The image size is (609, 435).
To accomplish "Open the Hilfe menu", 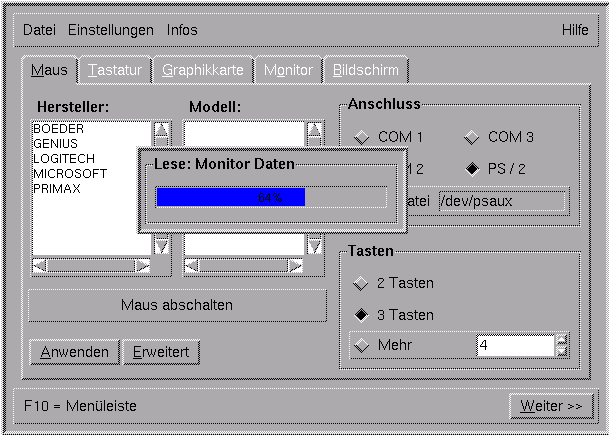I will (x=574, y=30).
